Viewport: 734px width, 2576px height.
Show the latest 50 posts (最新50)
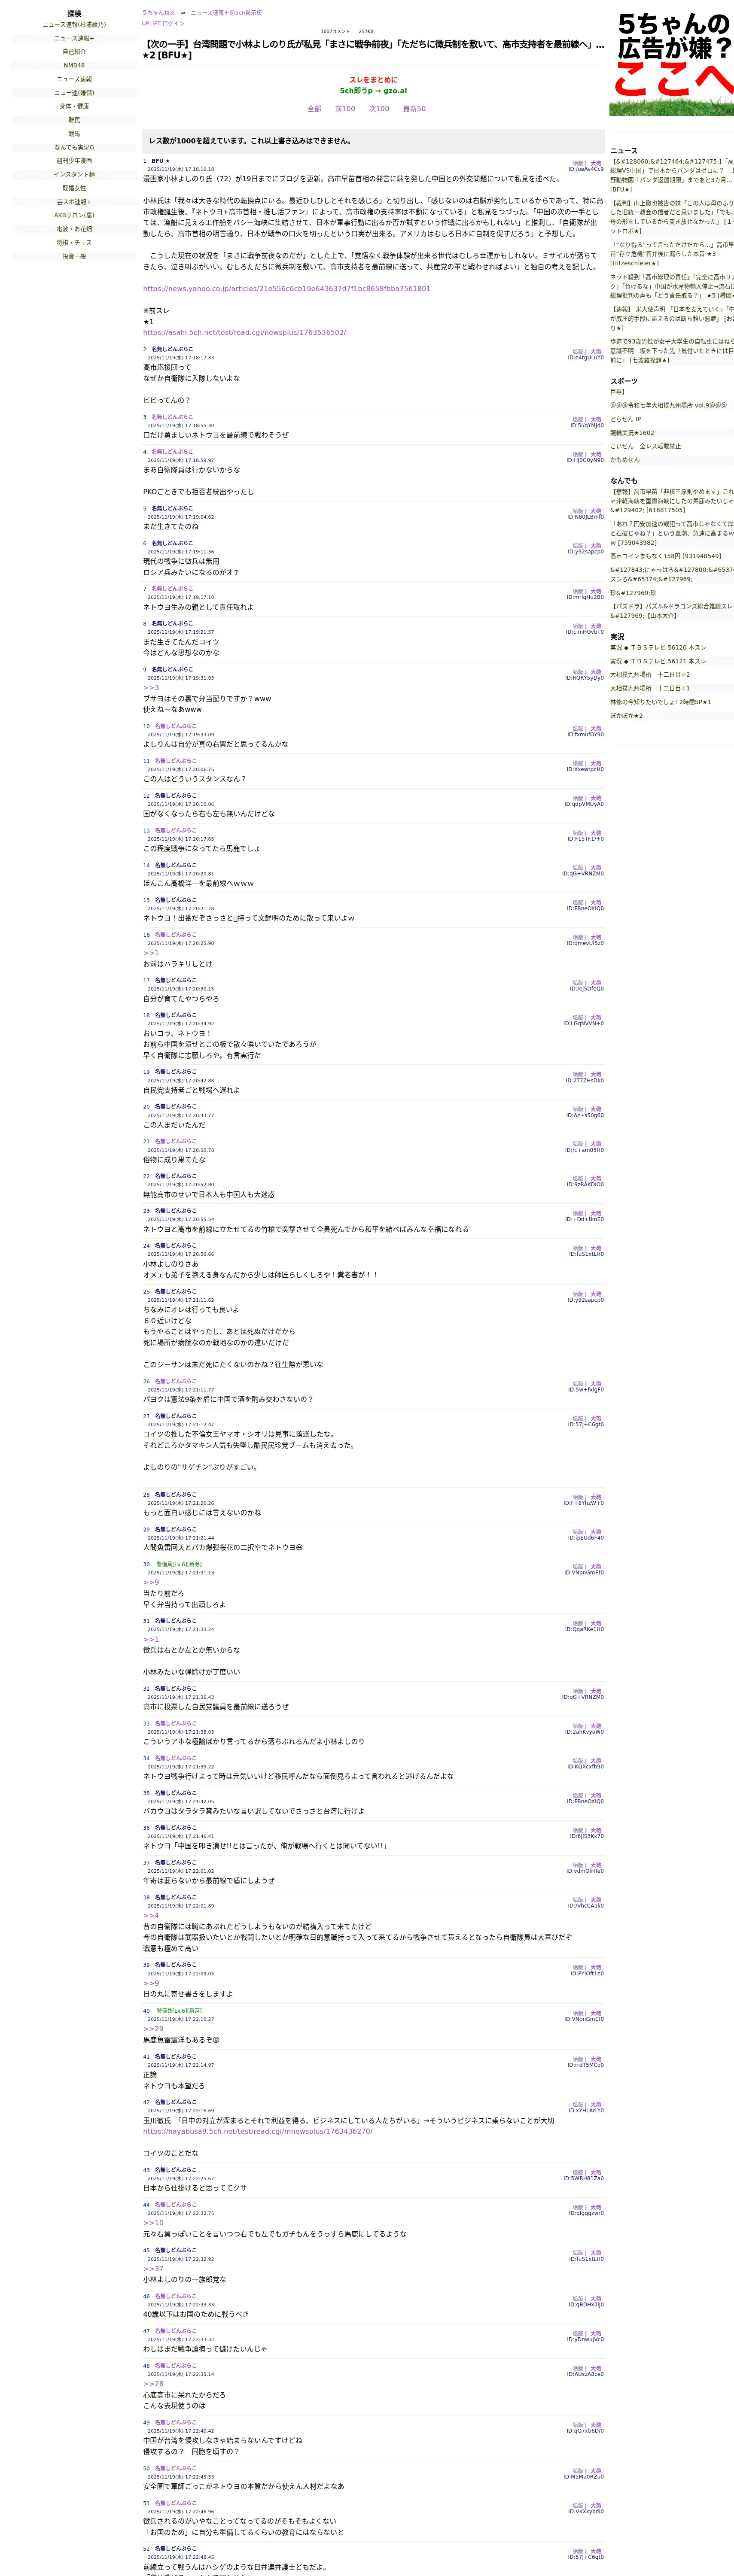(x=414, y=109)
